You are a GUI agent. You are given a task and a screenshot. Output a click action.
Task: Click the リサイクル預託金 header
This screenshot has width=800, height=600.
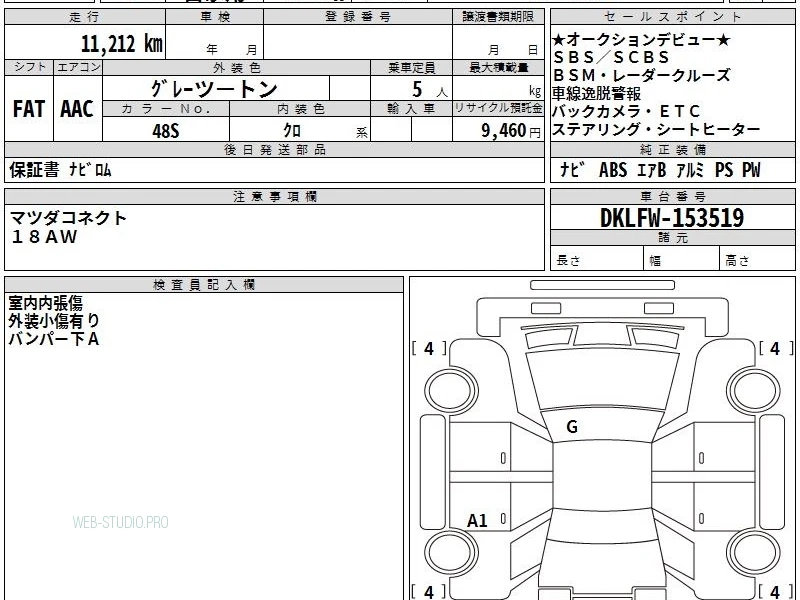click(498, 108)
